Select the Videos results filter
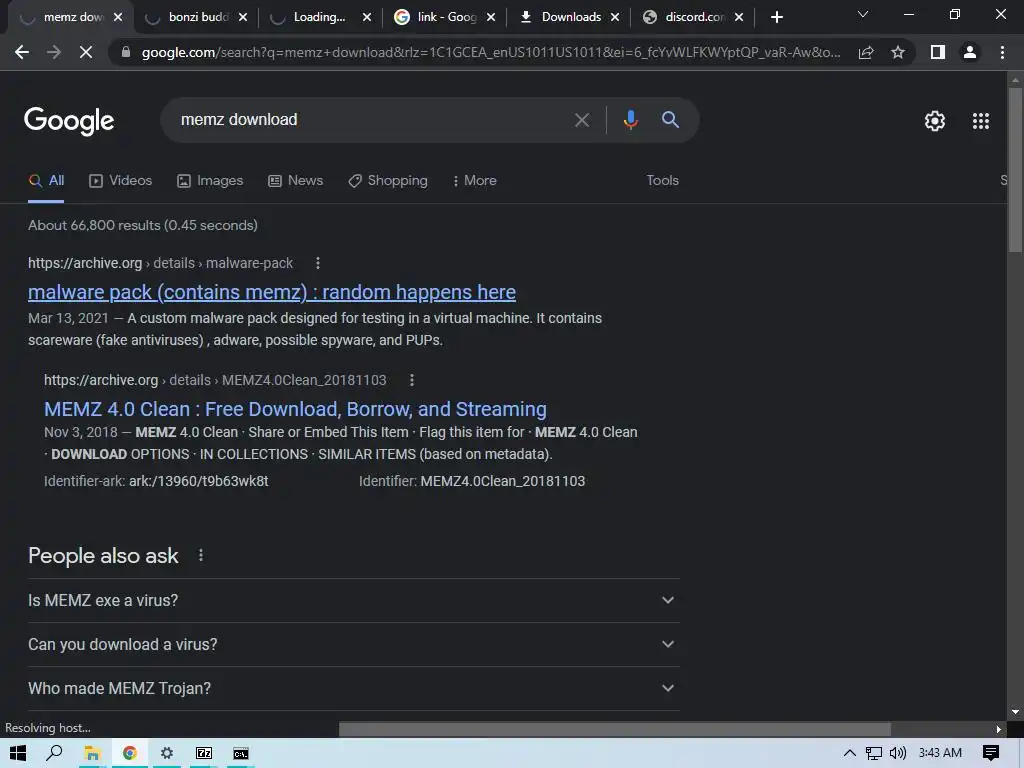This screenshot has height=768, width=1024. pos(121,181)
